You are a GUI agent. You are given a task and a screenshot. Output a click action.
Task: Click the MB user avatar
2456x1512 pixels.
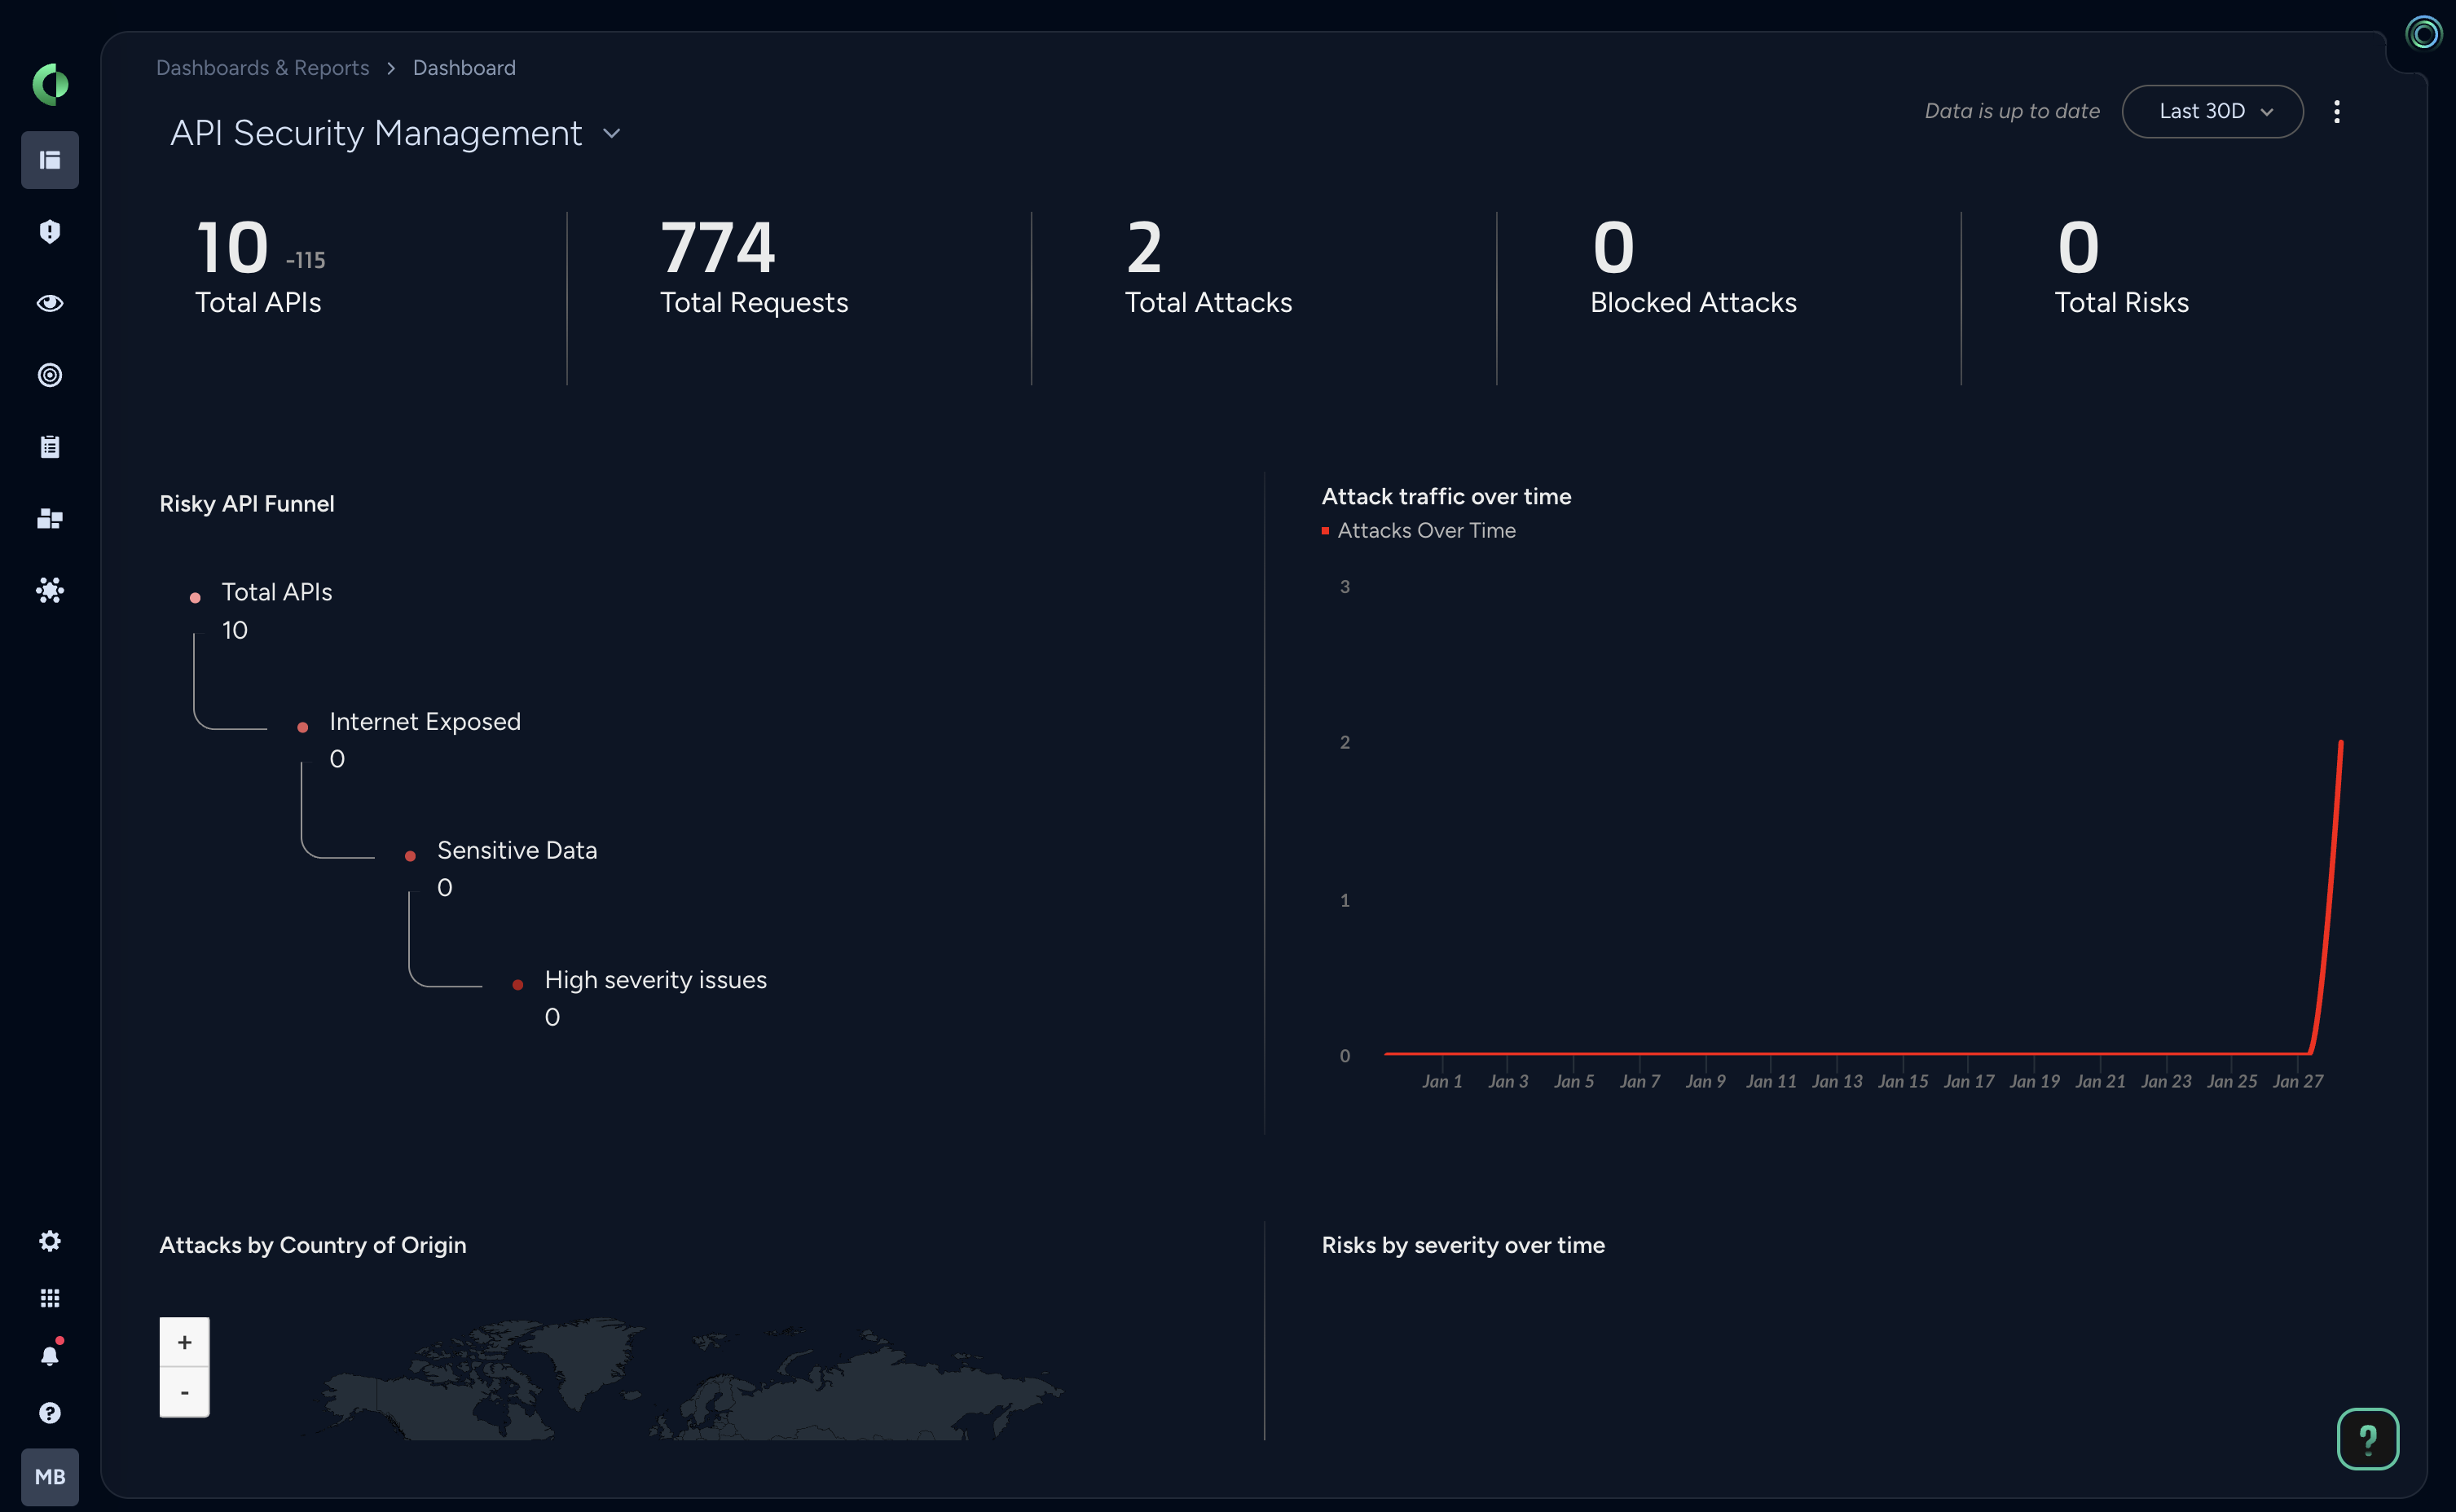coord(49,1477)
